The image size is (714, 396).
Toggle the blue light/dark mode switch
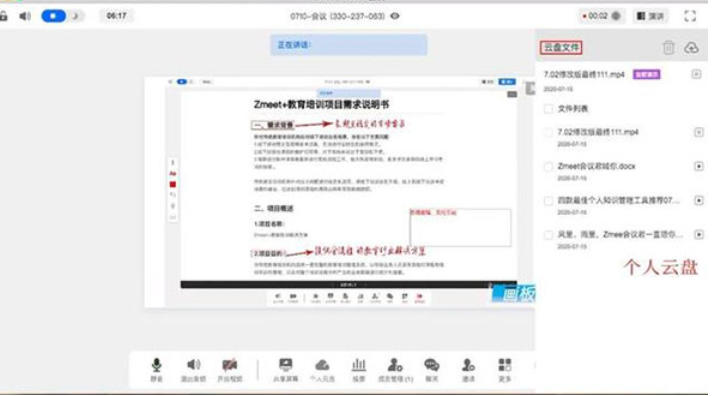click(x=62, y=16)
